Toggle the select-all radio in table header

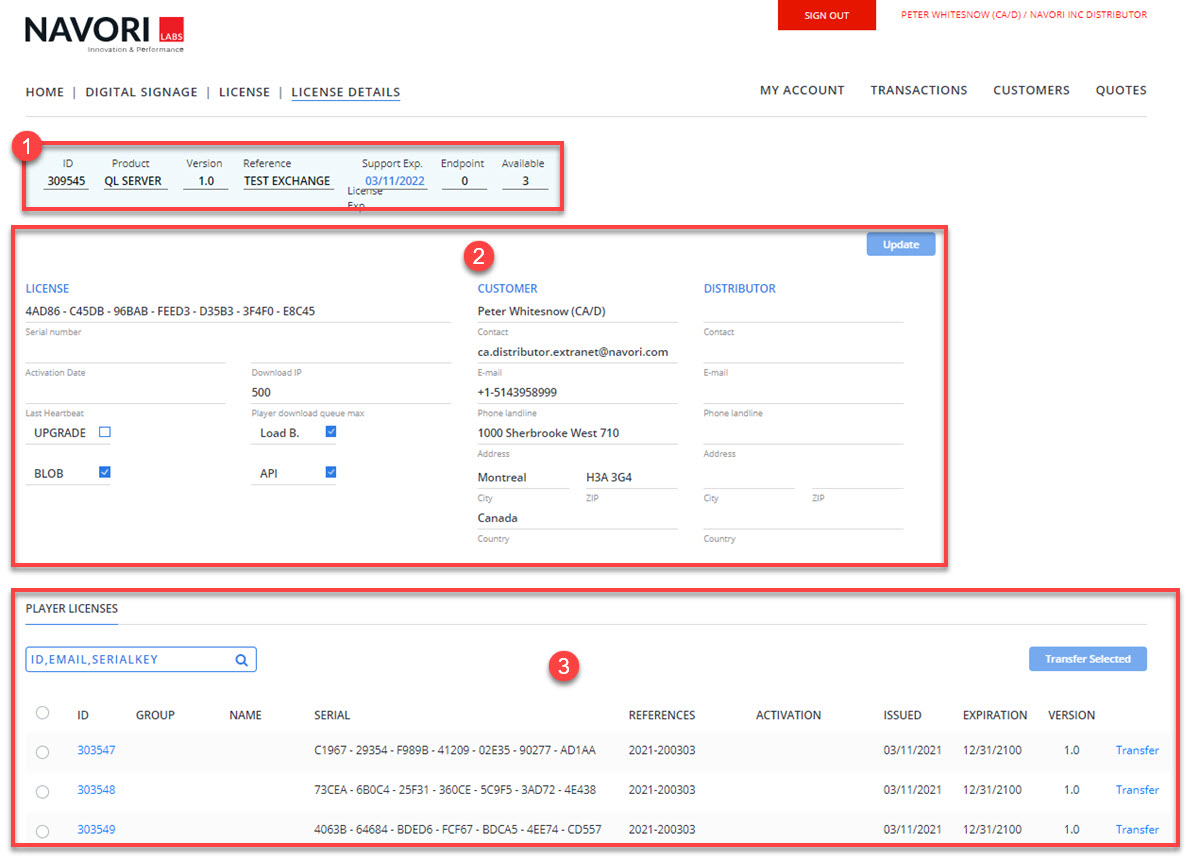[x=42, y=713]
